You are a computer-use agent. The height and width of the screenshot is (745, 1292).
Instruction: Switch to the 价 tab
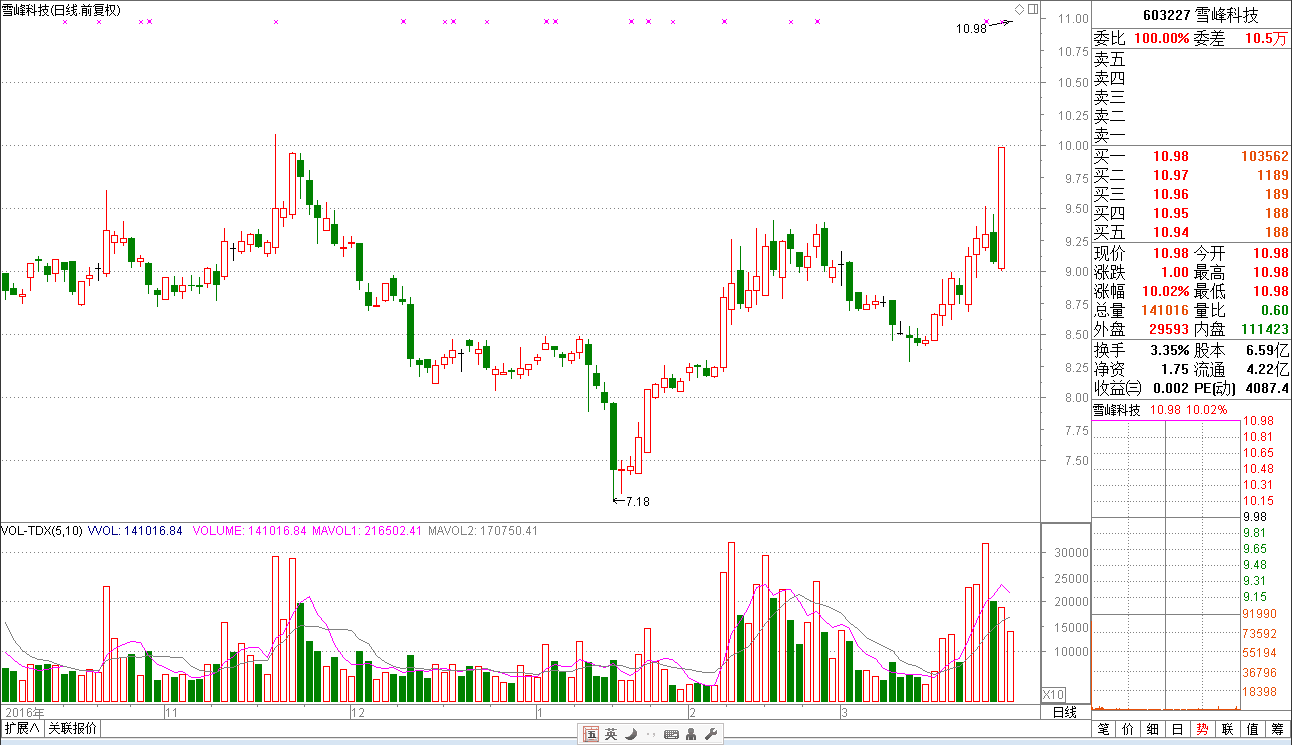coord(1129,729)
